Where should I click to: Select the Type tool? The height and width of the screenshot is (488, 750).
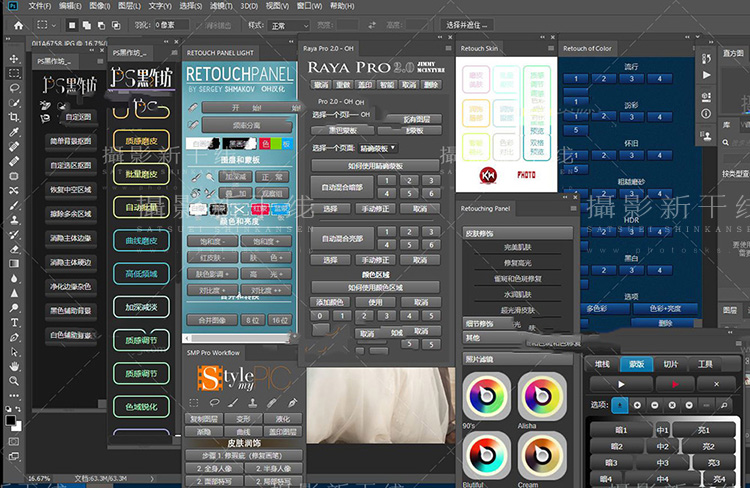click(14, 322)
